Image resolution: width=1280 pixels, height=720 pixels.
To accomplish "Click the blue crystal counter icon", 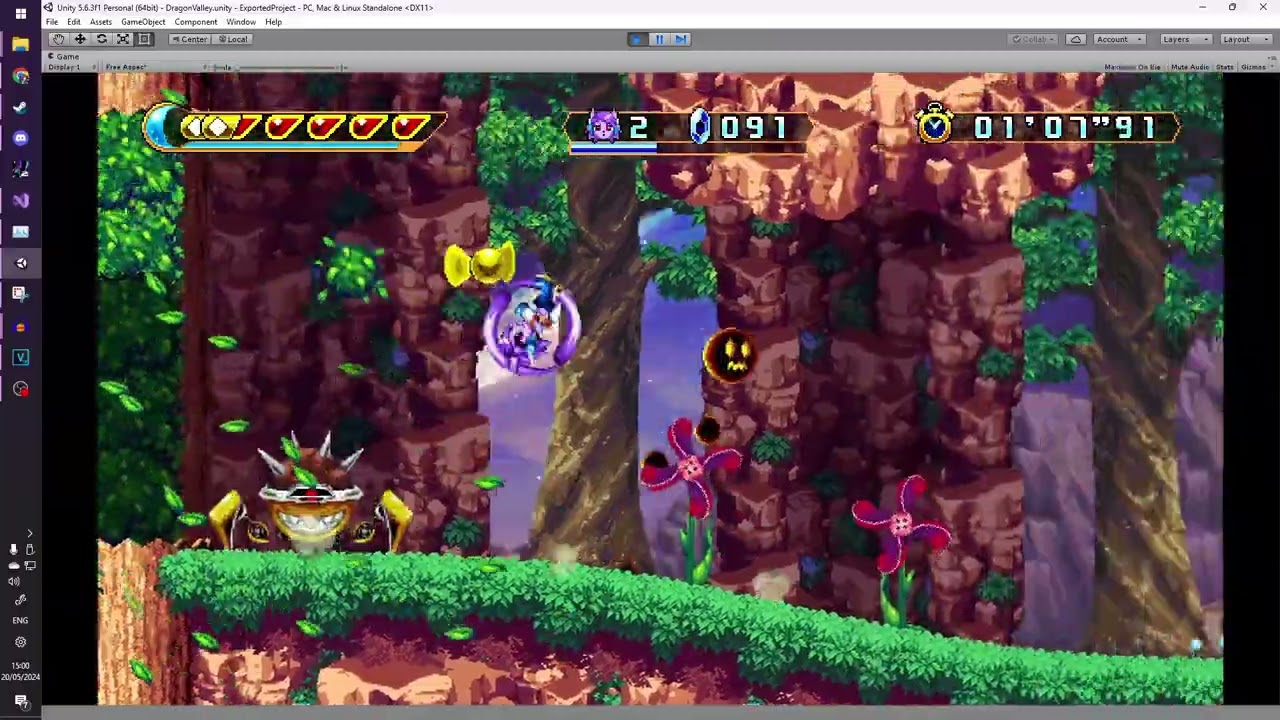I will pyautogui.click(x=700, y=126).
